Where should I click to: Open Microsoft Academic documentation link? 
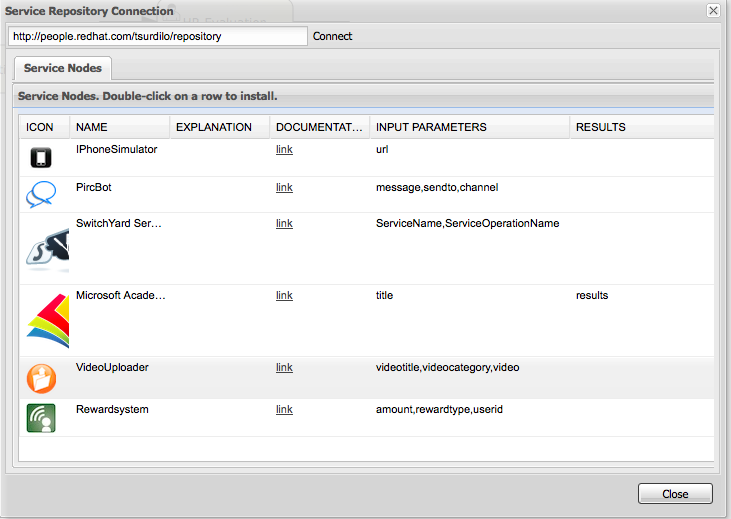click(284, 295)
